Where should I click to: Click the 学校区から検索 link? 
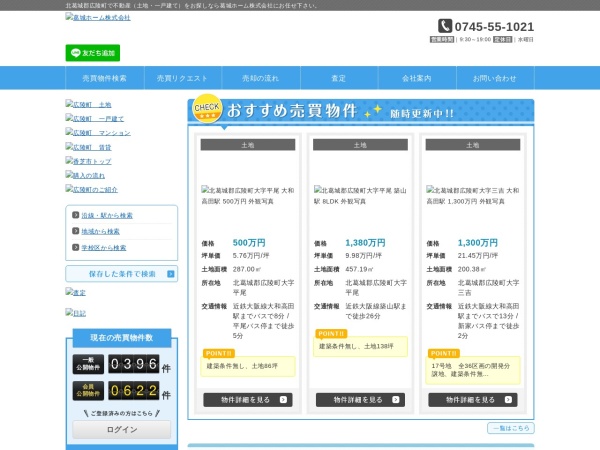pos(104,248)
